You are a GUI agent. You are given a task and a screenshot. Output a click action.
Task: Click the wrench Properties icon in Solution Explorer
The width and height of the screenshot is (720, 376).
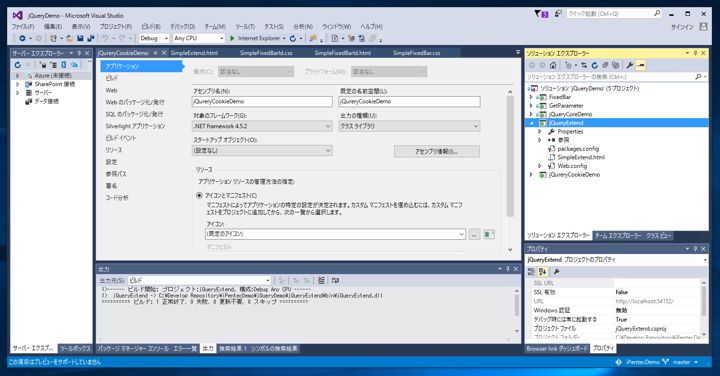[630, 65]
